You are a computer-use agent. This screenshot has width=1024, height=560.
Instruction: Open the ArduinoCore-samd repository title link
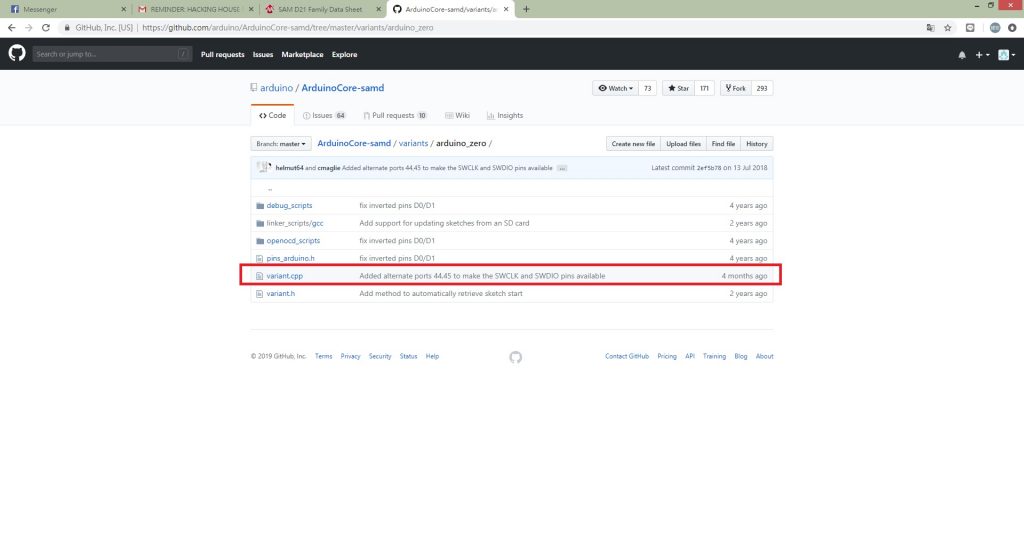click(x=342, y=88)
